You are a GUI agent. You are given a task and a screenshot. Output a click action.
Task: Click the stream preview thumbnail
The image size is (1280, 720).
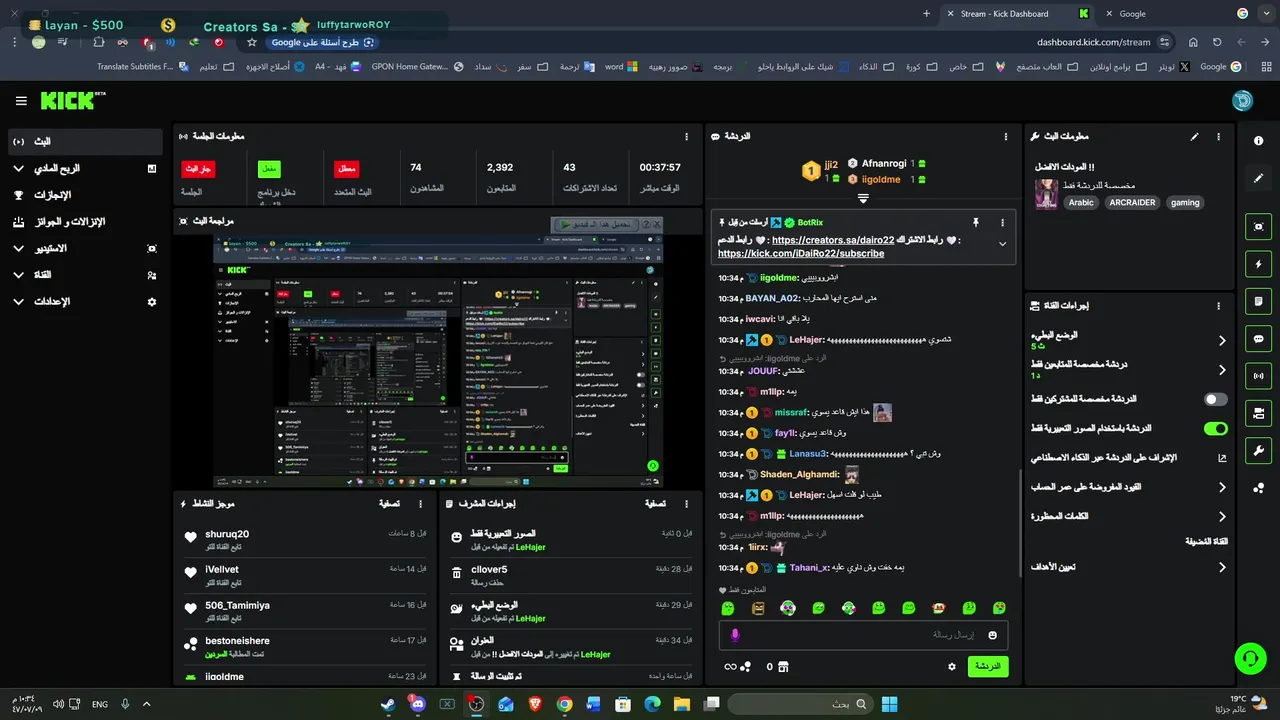(x=438, y=362)
